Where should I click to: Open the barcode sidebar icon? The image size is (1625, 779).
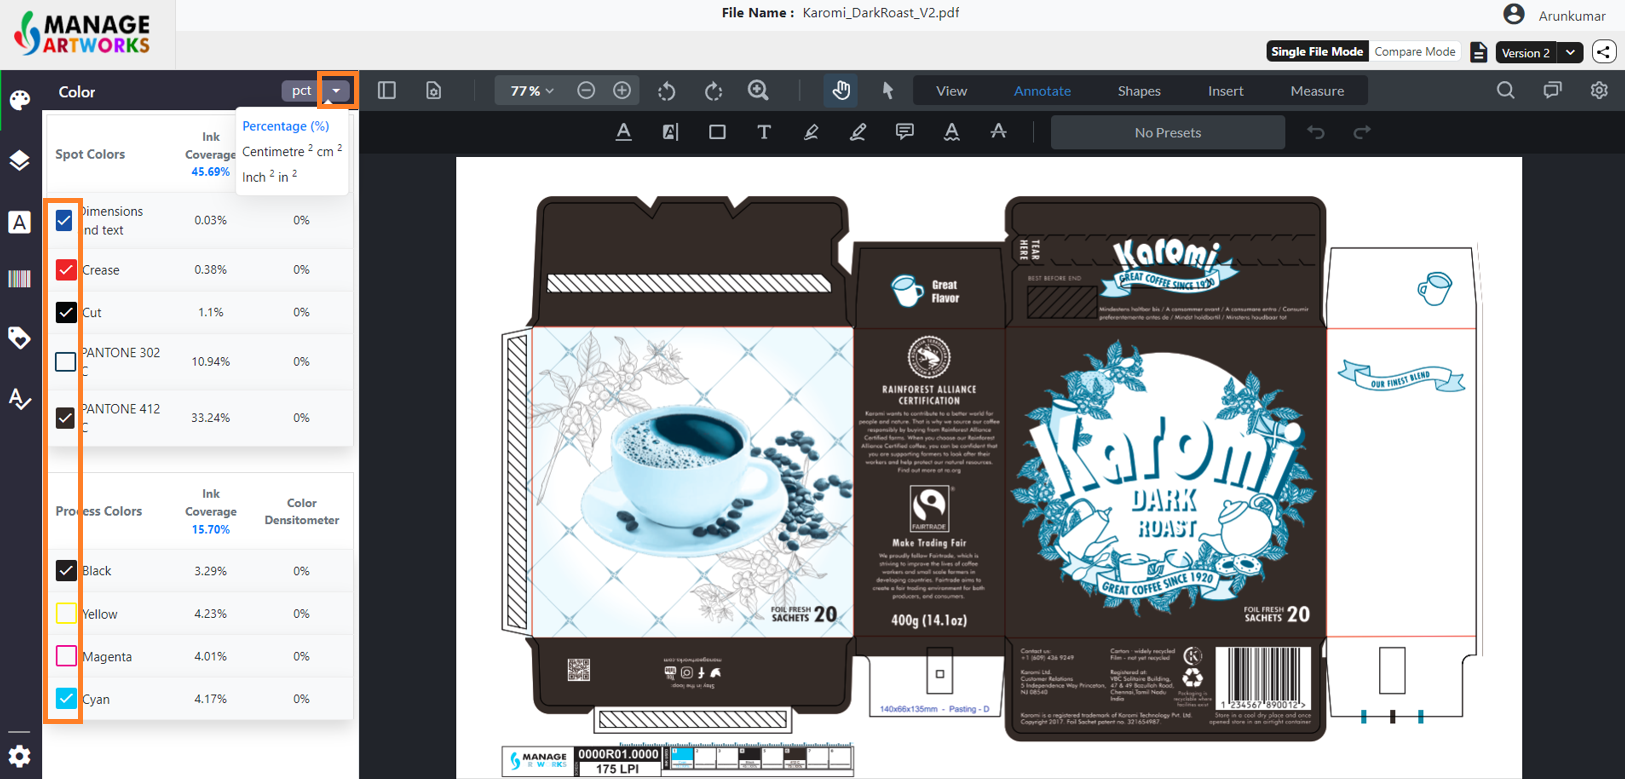coord(20,279)
